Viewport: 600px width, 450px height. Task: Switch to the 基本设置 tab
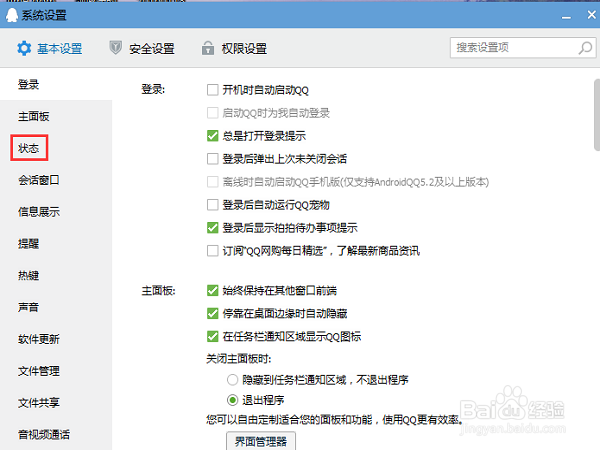pyautogui.click(x=50, y=49)
